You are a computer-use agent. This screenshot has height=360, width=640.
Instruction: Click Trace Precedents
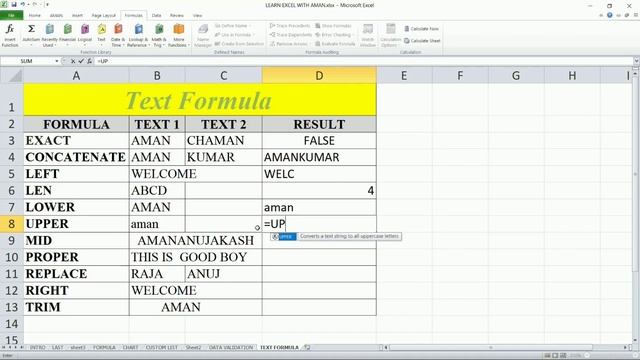(x=291, y=26)
